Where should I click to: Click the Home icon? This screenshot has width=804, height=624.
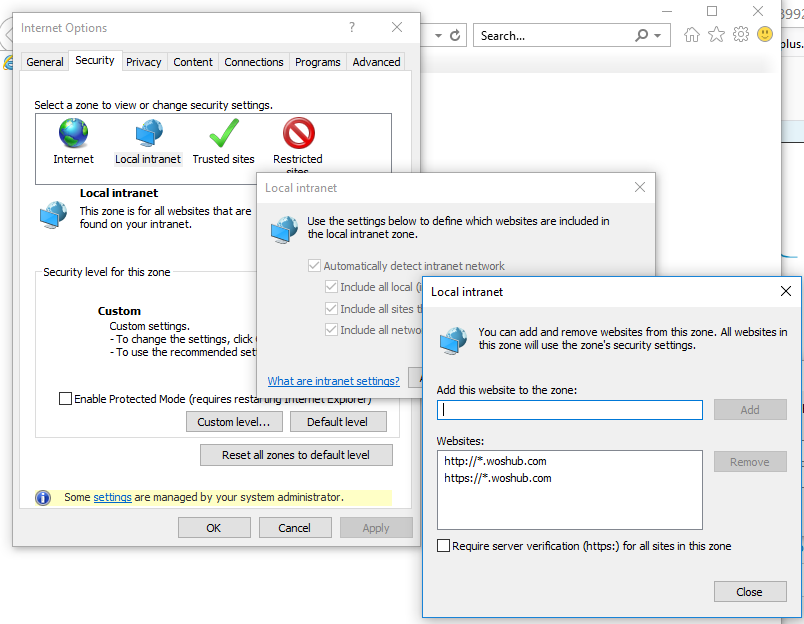(x=691, y=34)
